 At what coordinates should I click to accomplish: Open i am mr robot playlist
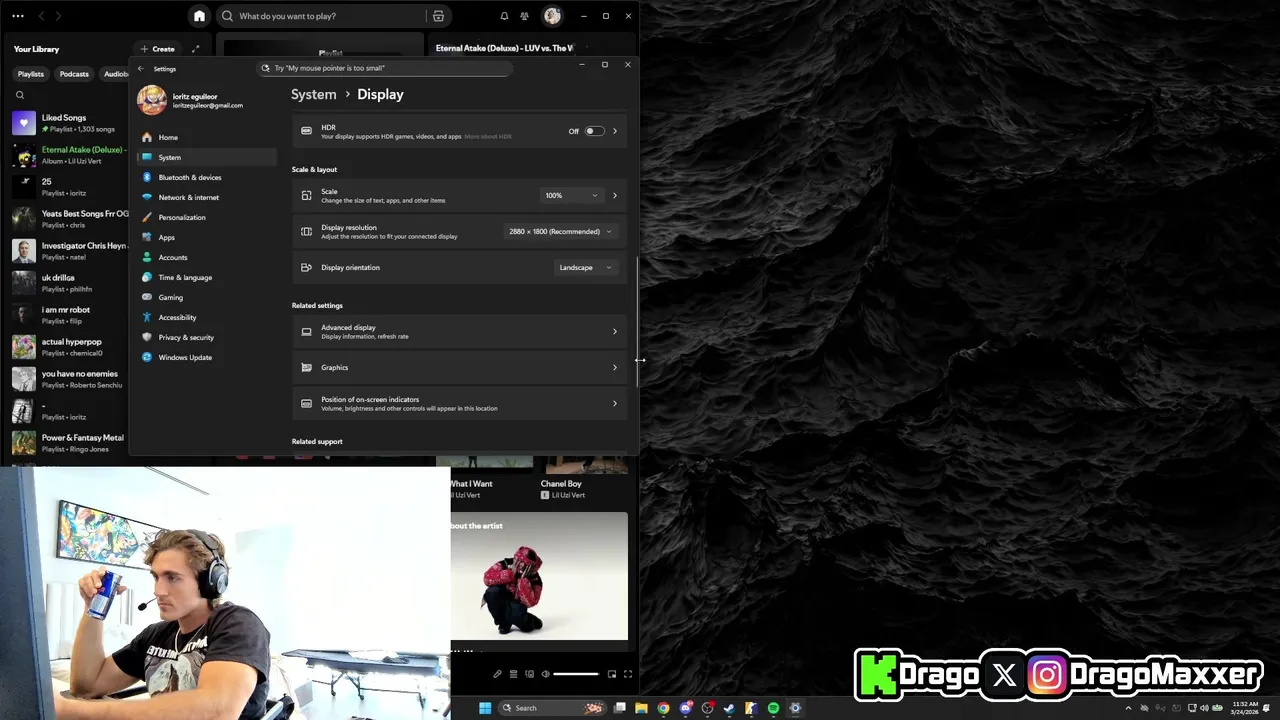70,315
